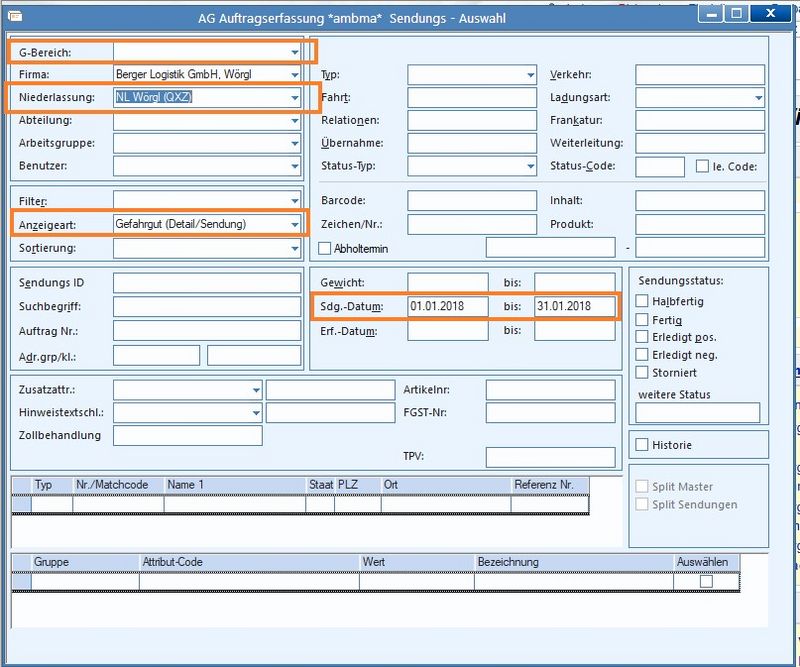The height and width of the screenshot is (667, 800).
Task: Expand the Filter dropdown
Action: [295, 201]
